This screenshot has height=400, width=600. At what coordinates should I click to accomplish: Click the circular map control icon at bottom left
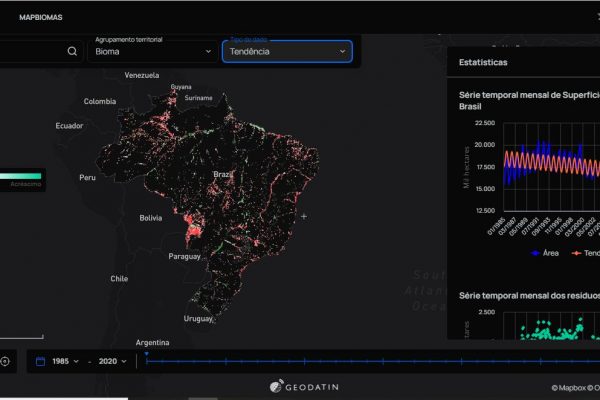pos(5,361)
